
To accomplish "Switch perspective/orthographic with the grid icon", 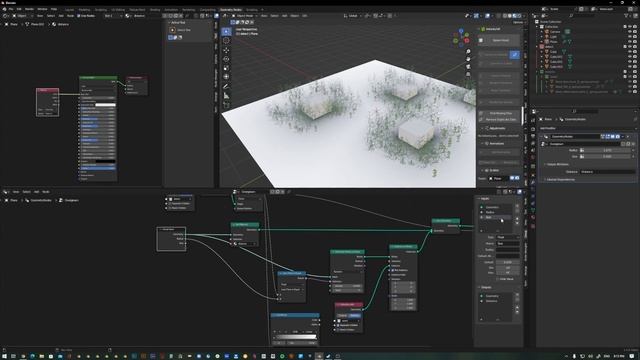I will coord(468,74).
